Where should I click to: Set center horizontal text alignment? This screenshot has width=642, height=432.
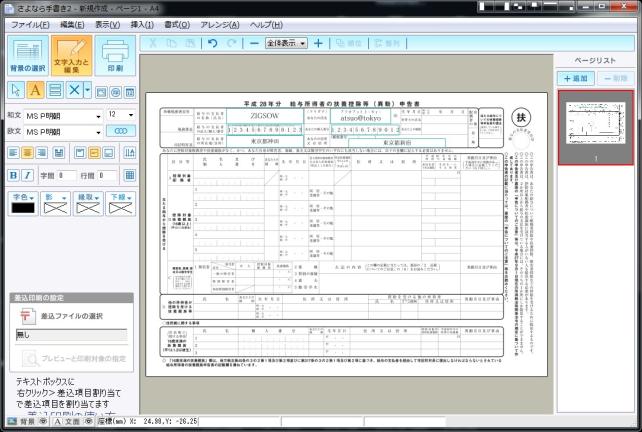coord(27,153)
